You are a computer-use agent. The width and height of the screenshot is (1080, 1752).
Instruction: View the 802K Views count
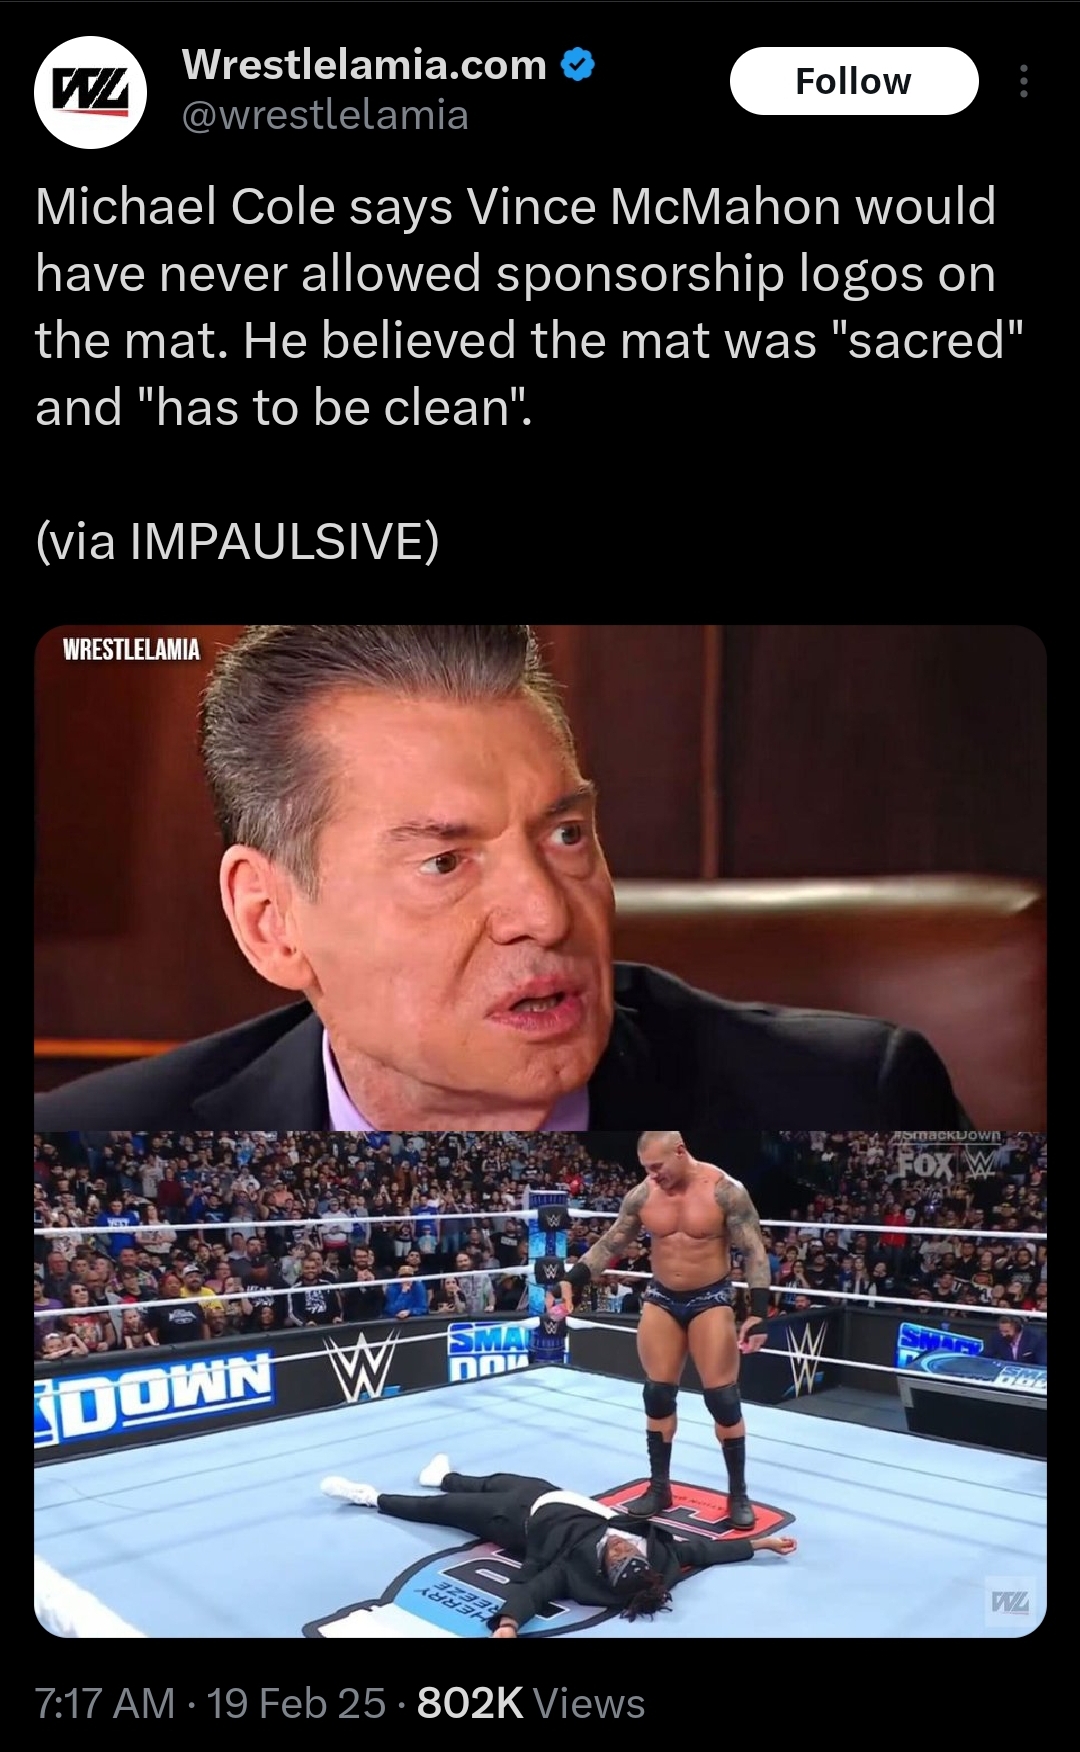pyautogui.click(x=531, y=1703)
